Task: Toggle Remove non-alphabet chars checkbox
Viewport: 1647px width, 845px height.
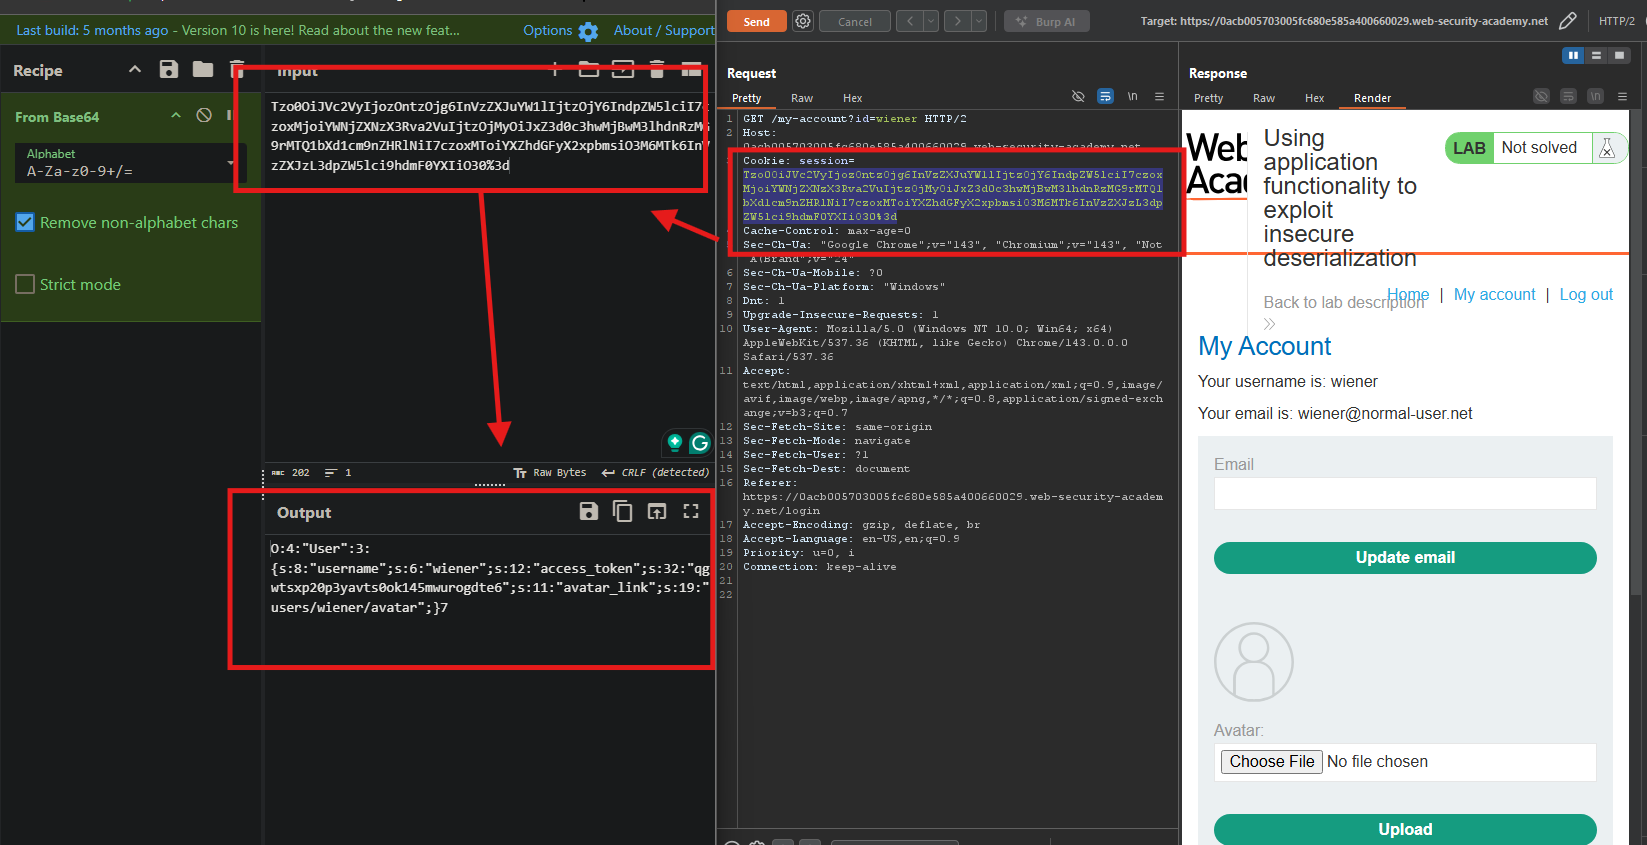Action: [x=25, y=222]
